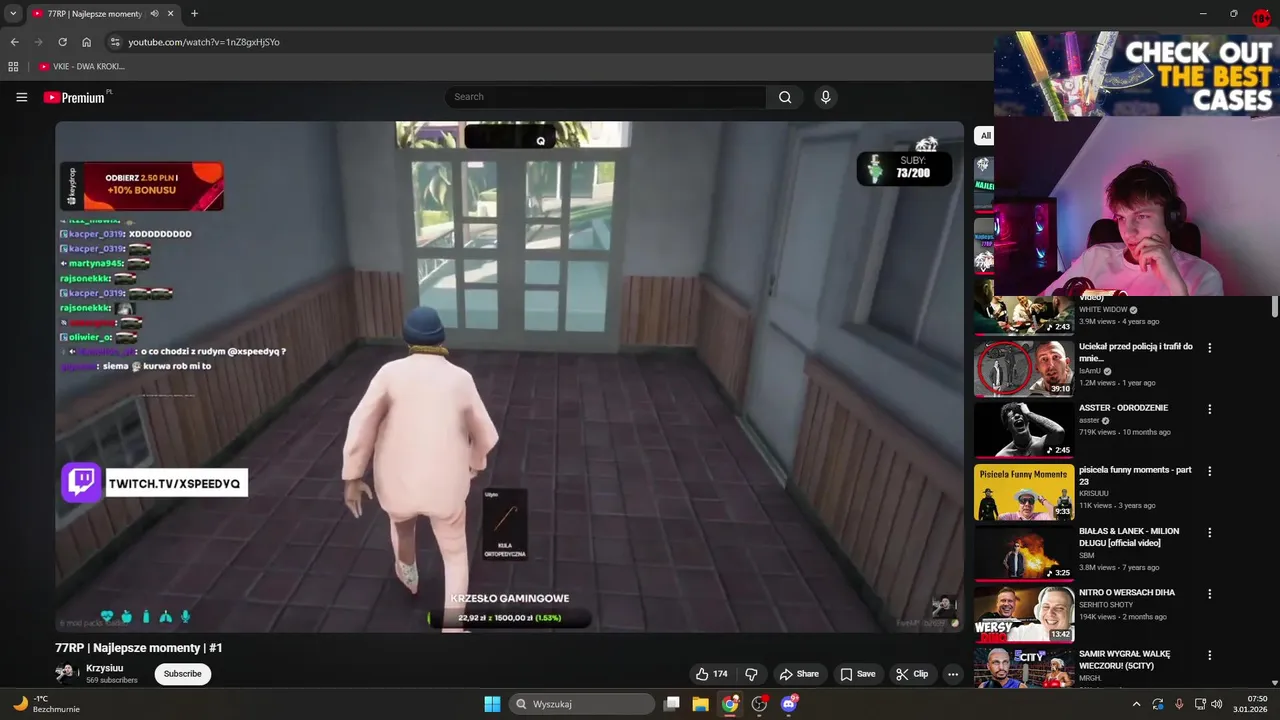Open ASSTER - ODRODZENIE video thumbnail
Screen dimensions: 1280x720
coord(1024,430)
